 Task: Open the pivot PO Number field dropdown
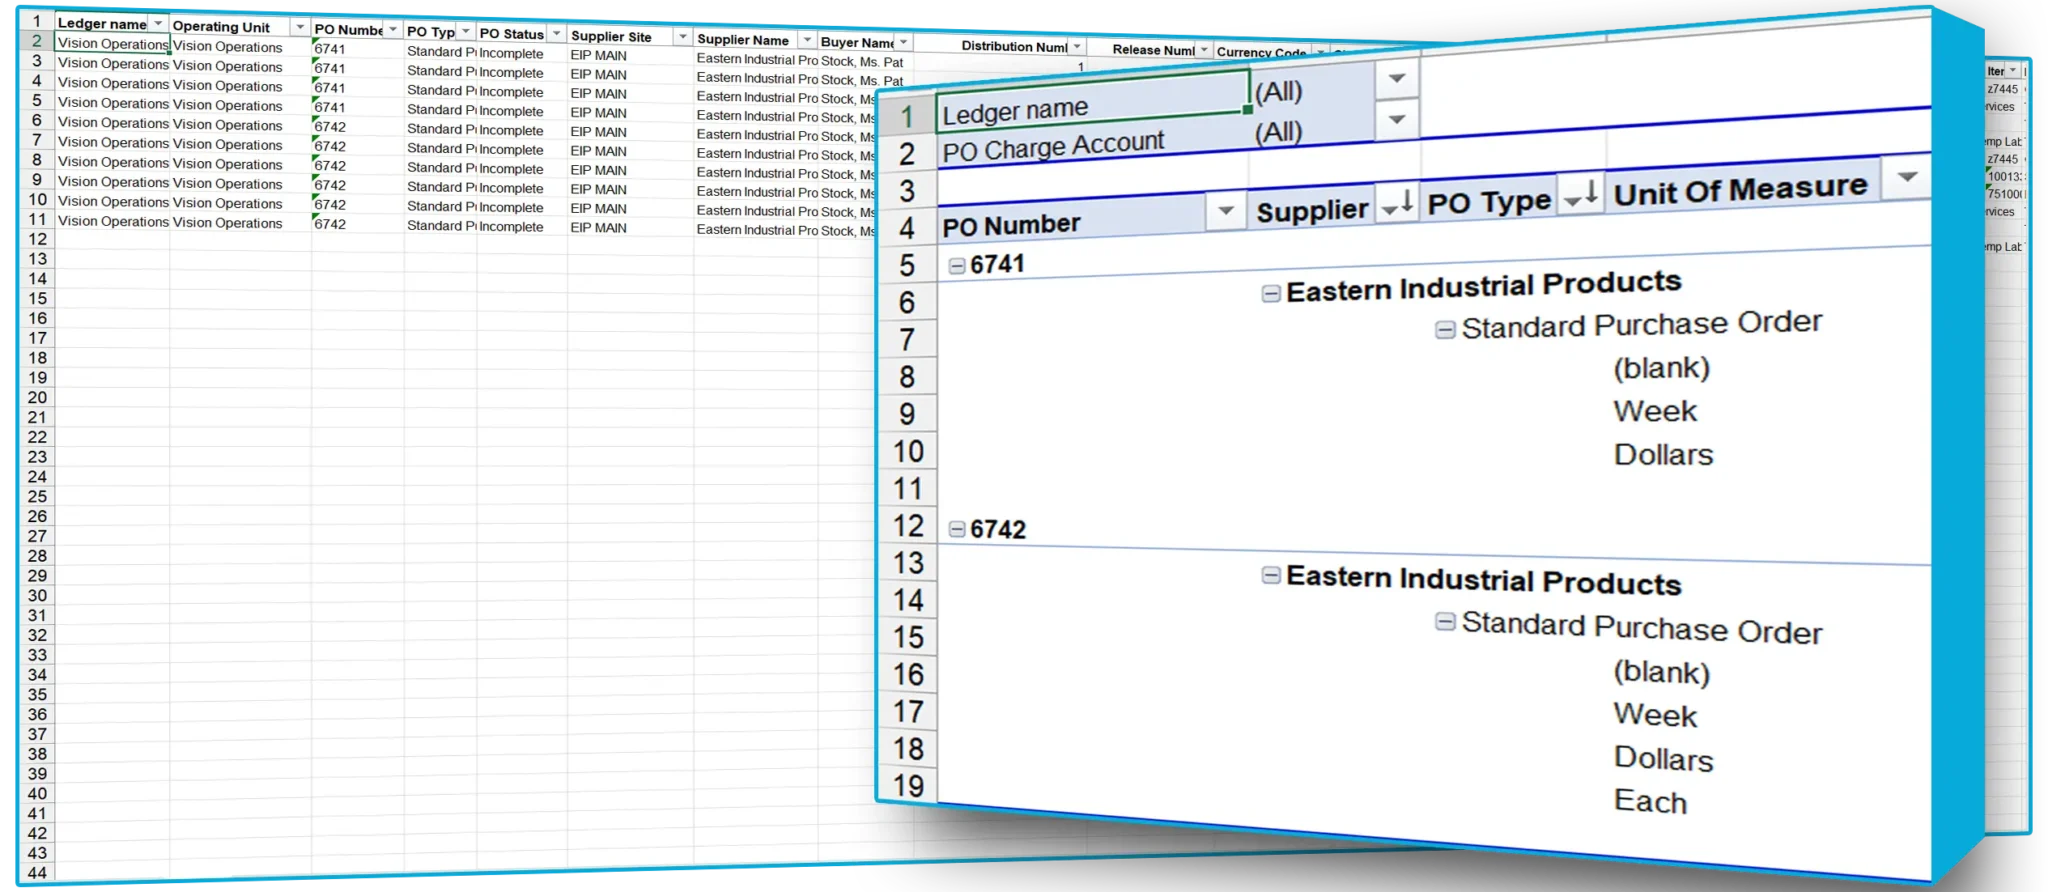[1225, 211]
